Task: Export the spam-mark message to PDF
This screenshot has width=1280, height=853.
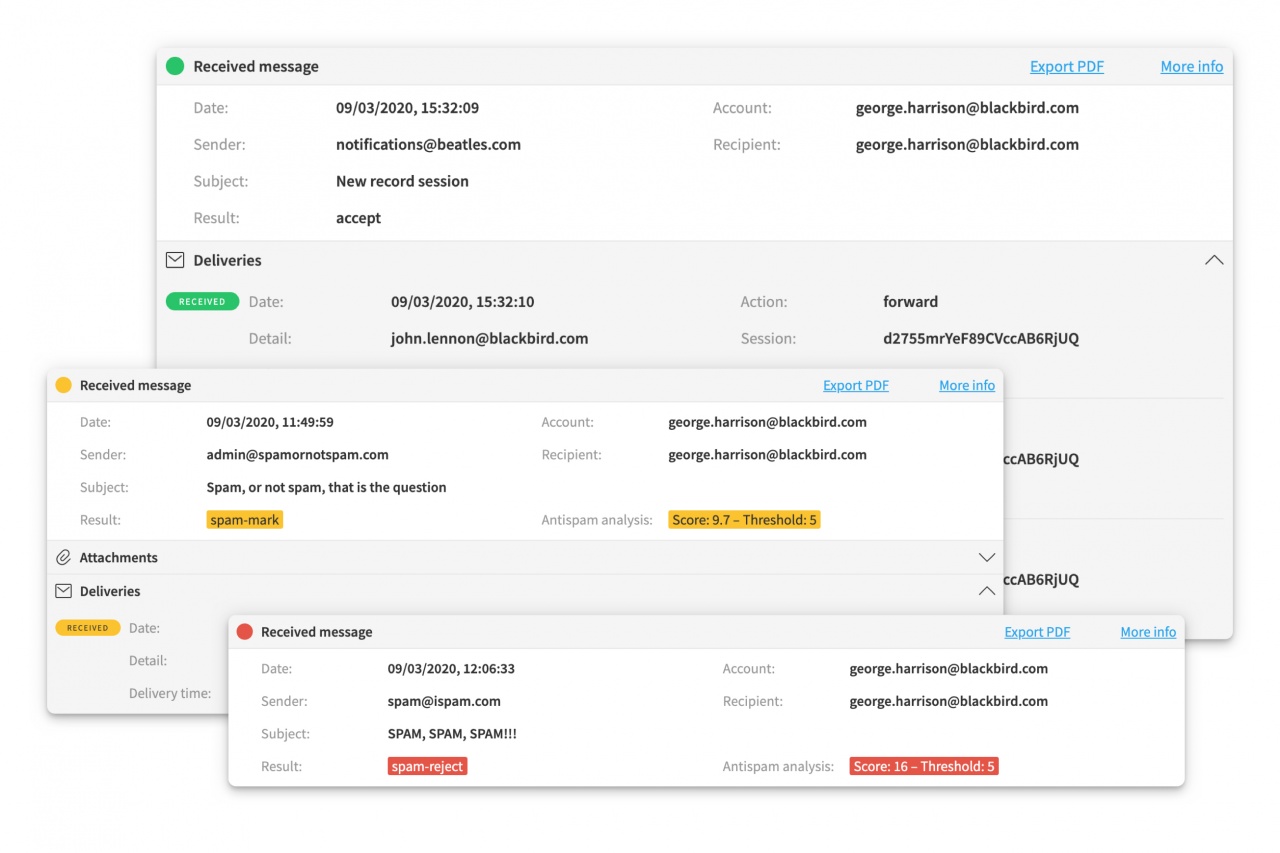Action: coord(855,385)
